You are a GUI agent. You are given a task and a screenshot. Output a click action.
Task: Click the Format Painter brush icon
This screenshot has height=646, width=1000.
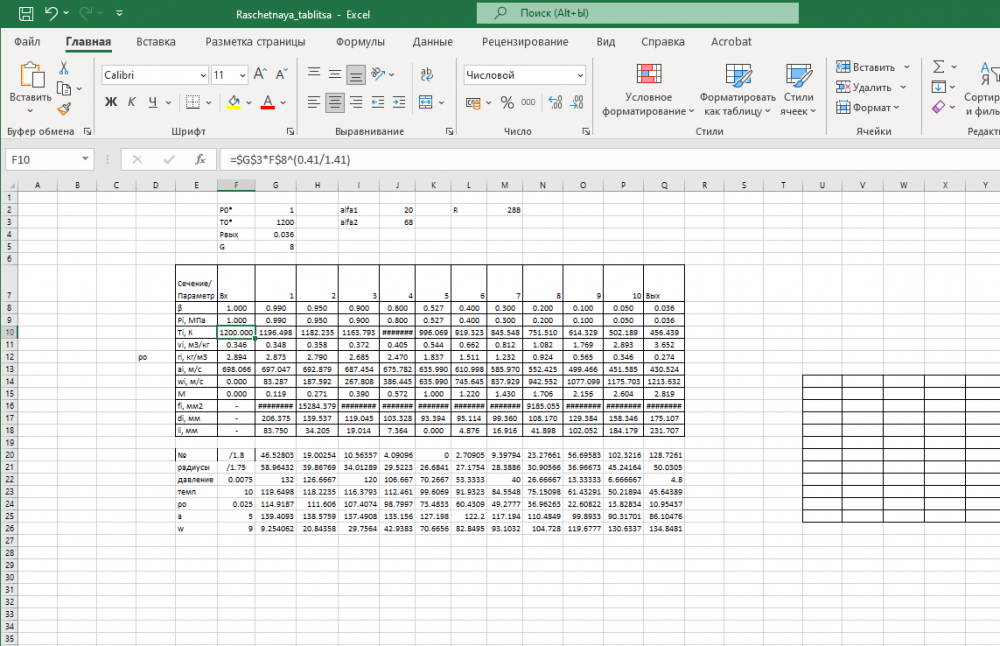click(64, 109)
